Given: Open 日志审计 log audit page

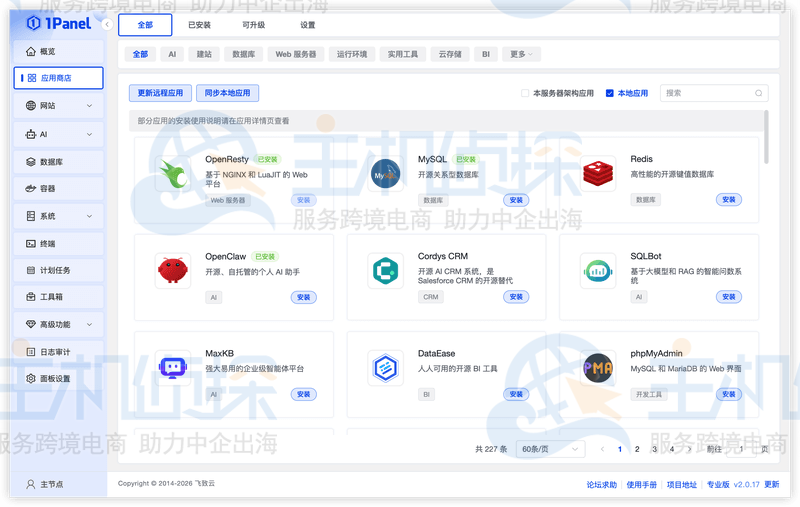Looking at the screenshot, I should [x=58, y=352].
